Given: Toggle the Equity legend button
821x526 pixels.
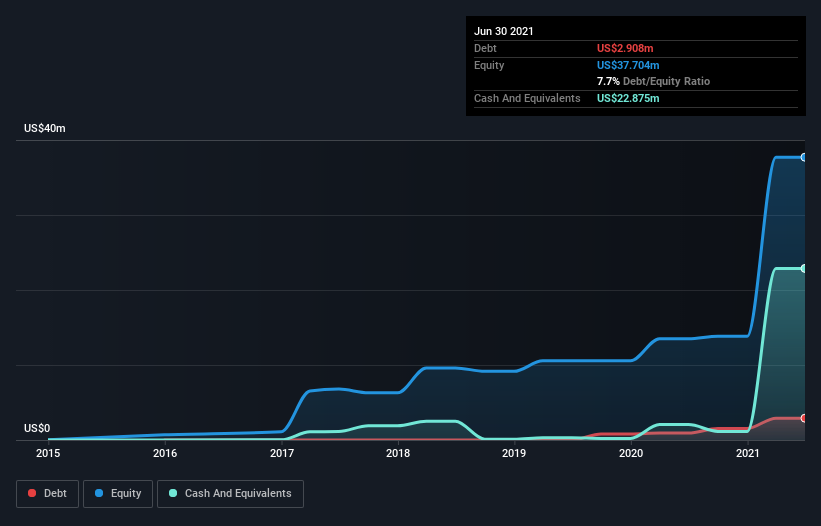Looking at the screenshot, I should tap(118, 494).
